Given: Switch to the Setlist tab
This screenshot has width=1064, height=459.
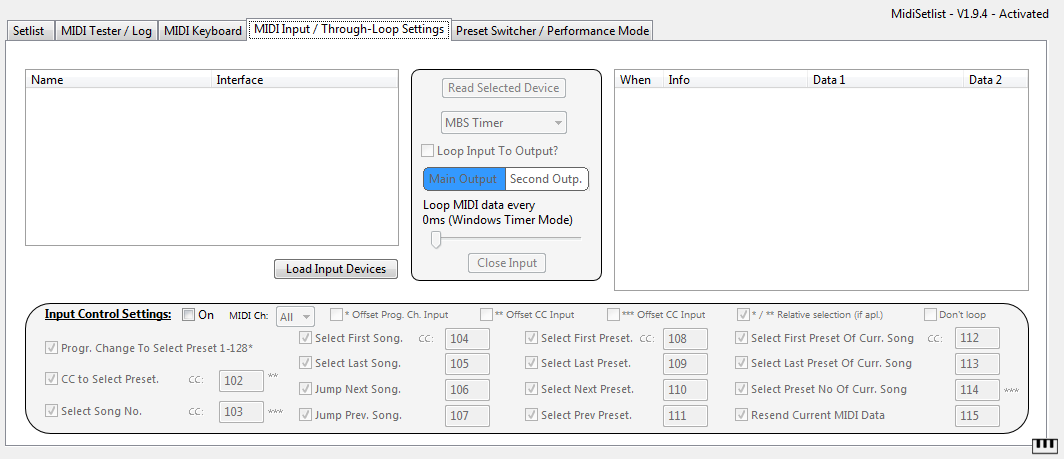Looking at the screenshot, I should [x=29, y=31].
